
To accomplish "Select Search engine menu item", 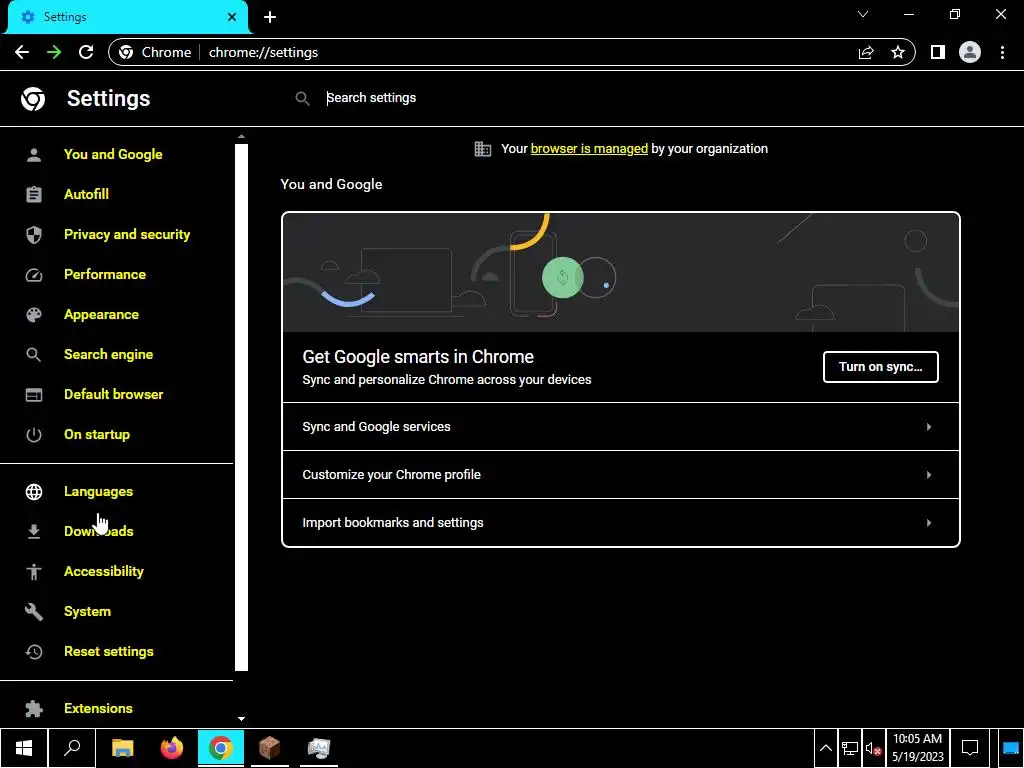I will [x=108, y=355].
